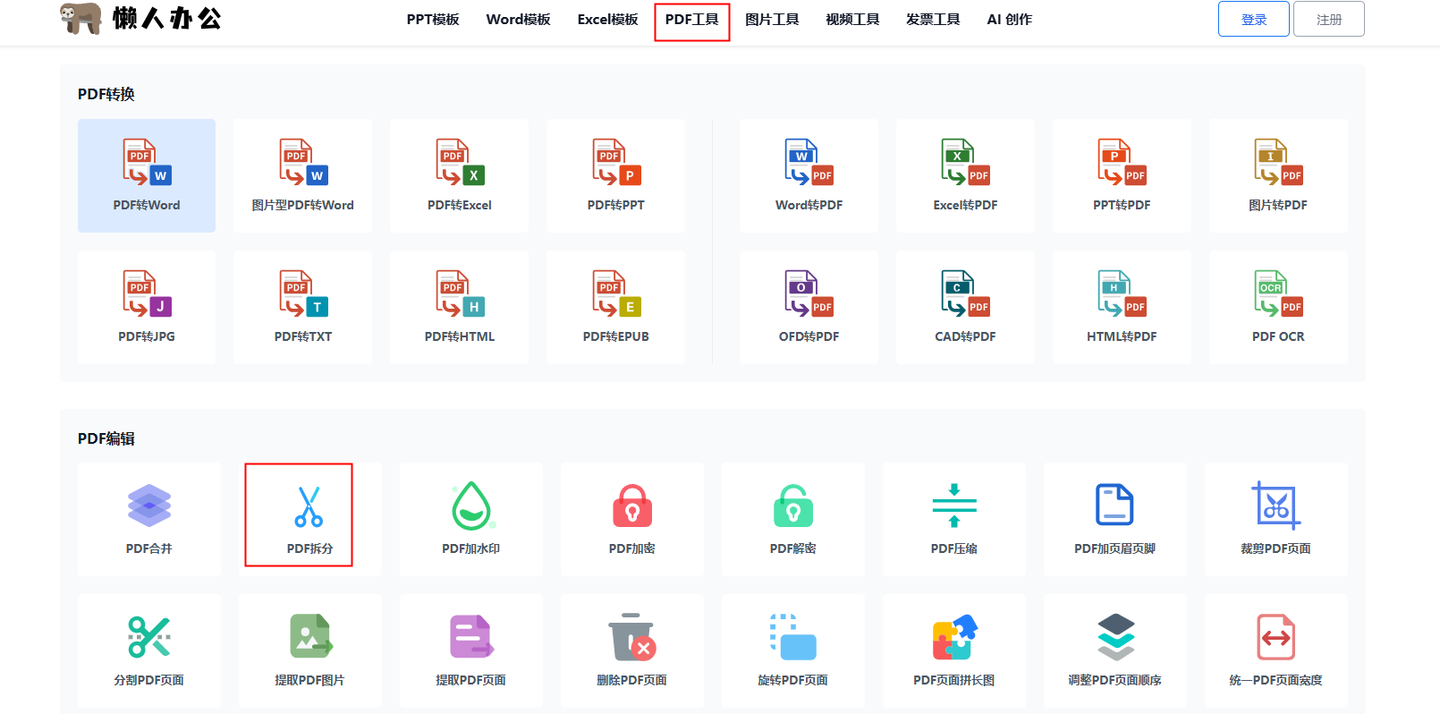Viewport: 1440px width, 714px height.
Task: Open the 旋转PDF页面 rotate tool
Action: point(793,650)
